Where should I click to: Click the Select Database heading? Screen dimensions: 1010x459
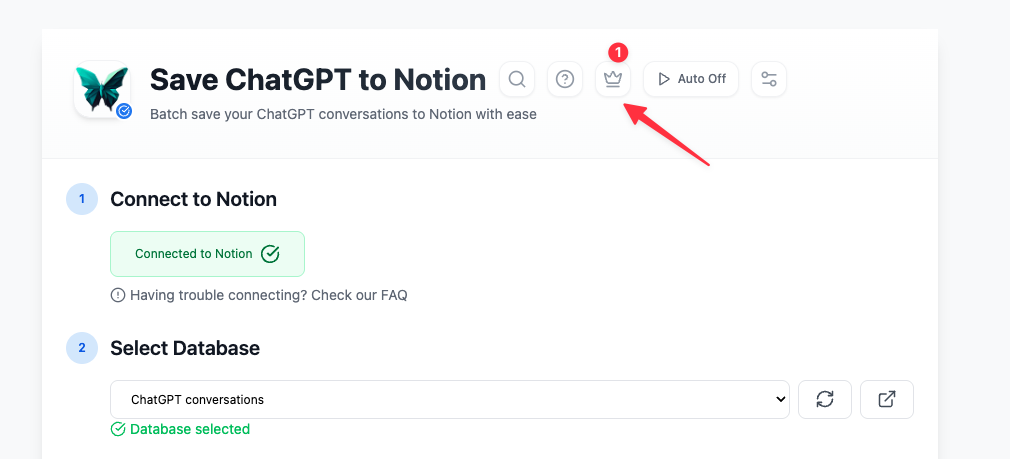(185, 348)
